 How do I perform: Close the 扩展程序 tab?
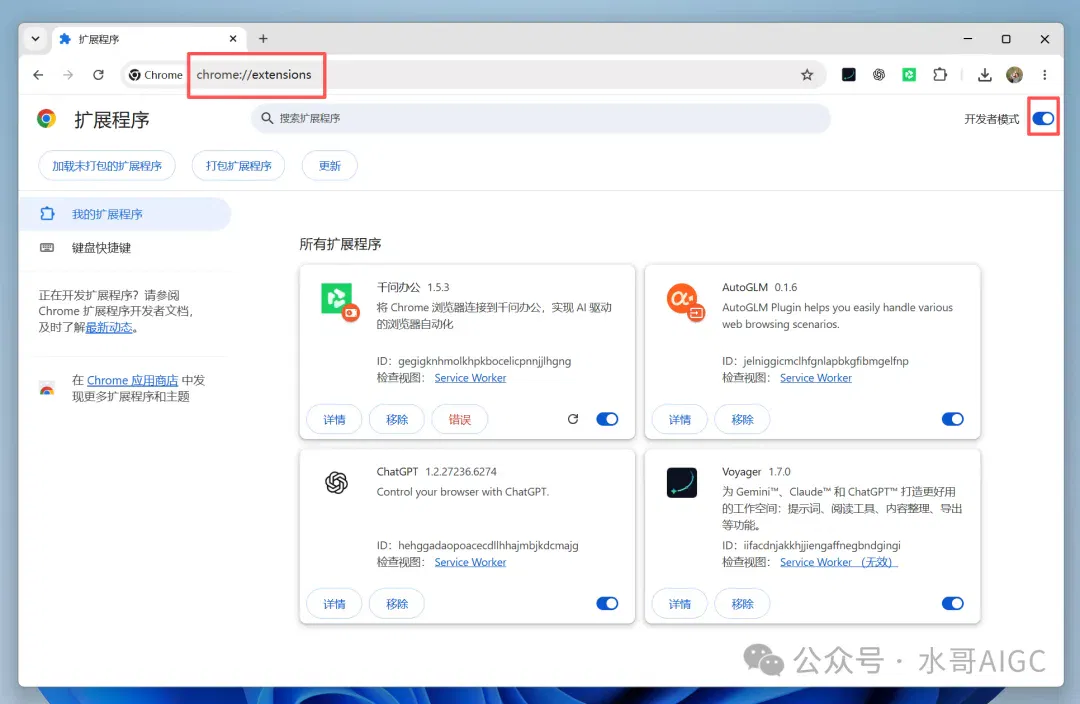[233, 39]
